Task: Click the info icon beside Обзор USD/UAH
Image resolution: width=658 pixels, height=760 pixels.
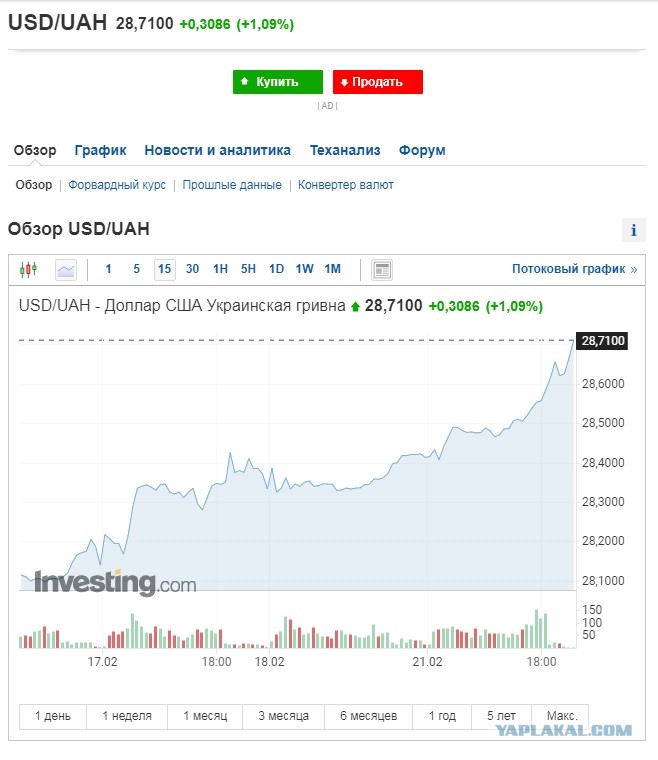Action: [x=633, y=230]
